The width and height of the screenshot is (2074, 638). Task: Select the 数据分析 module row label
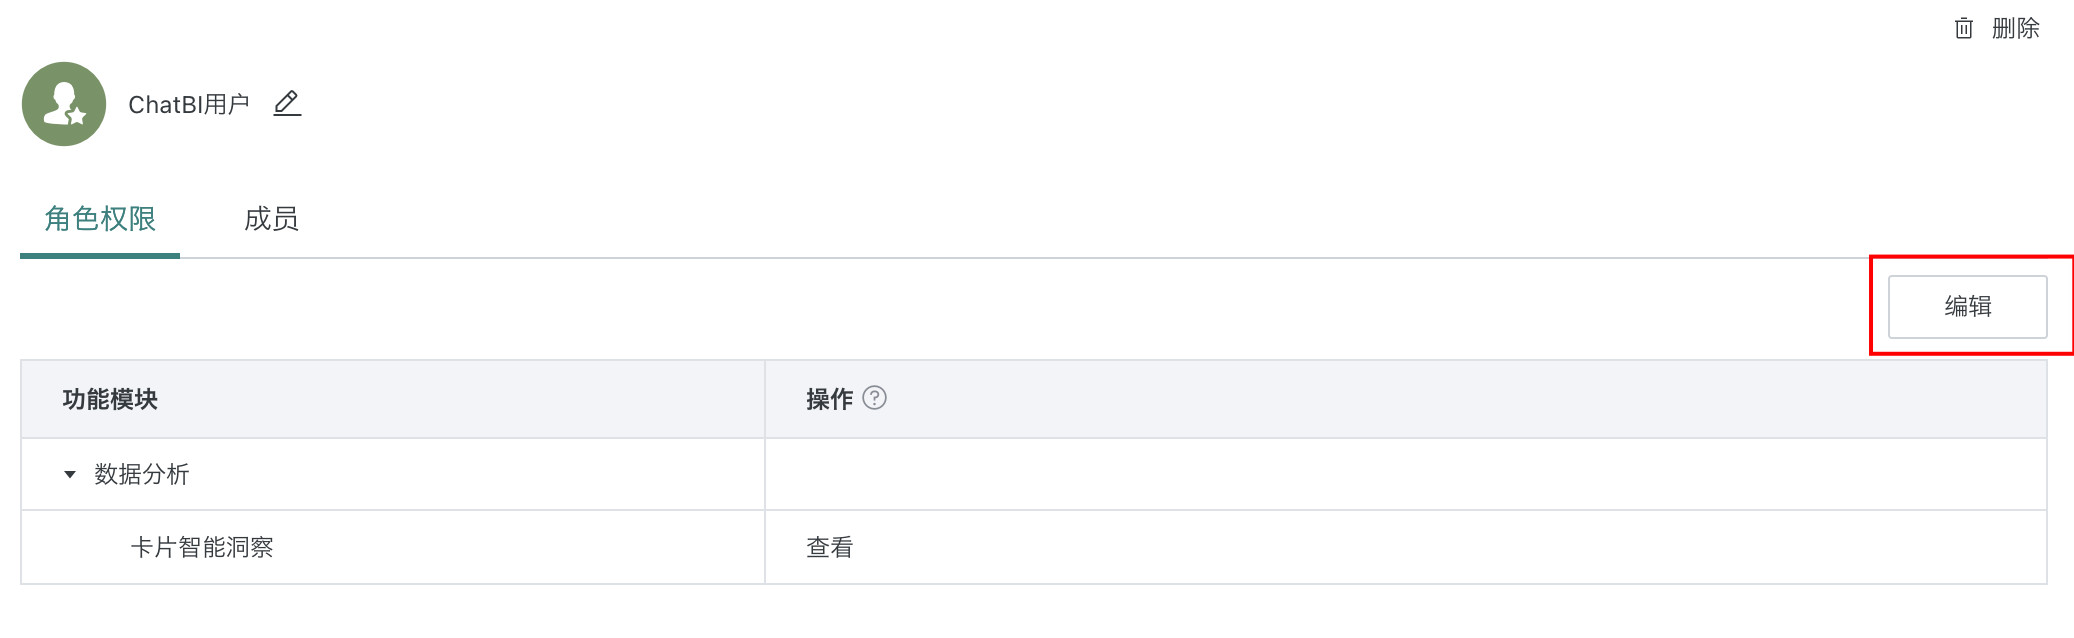click(x=142, y=474)
